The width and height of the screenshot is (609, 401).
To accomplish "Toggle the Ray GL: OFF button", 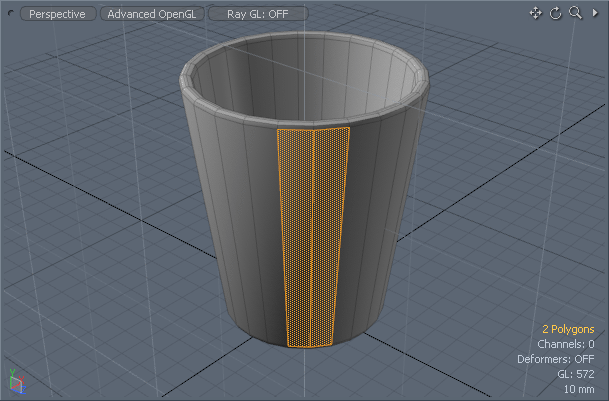I will [258, 14].
